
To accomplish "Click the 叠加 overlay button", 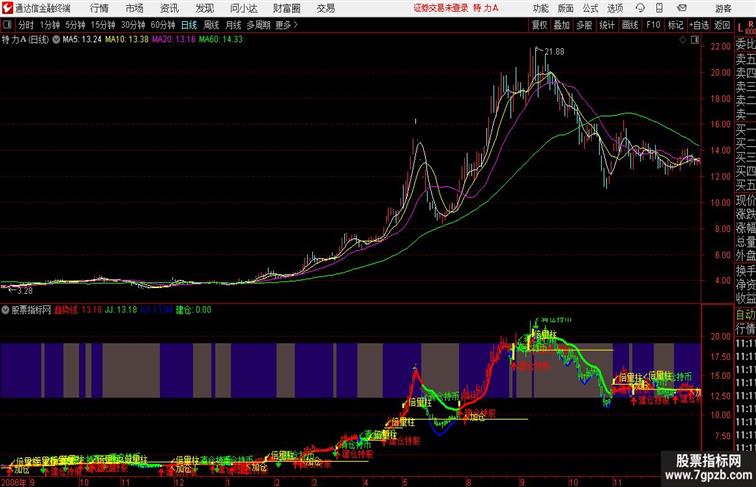I will 562,25.
